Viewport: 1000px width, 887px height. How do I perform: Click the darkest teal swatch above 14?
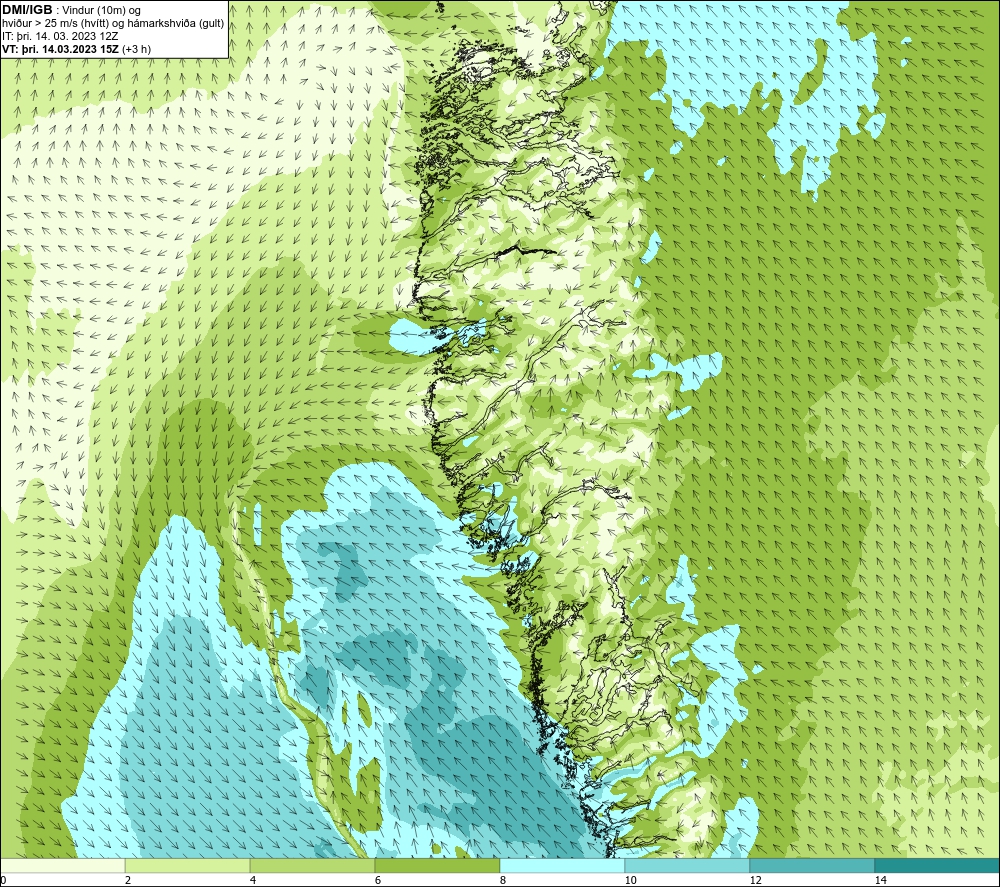(x=938, y=865)
